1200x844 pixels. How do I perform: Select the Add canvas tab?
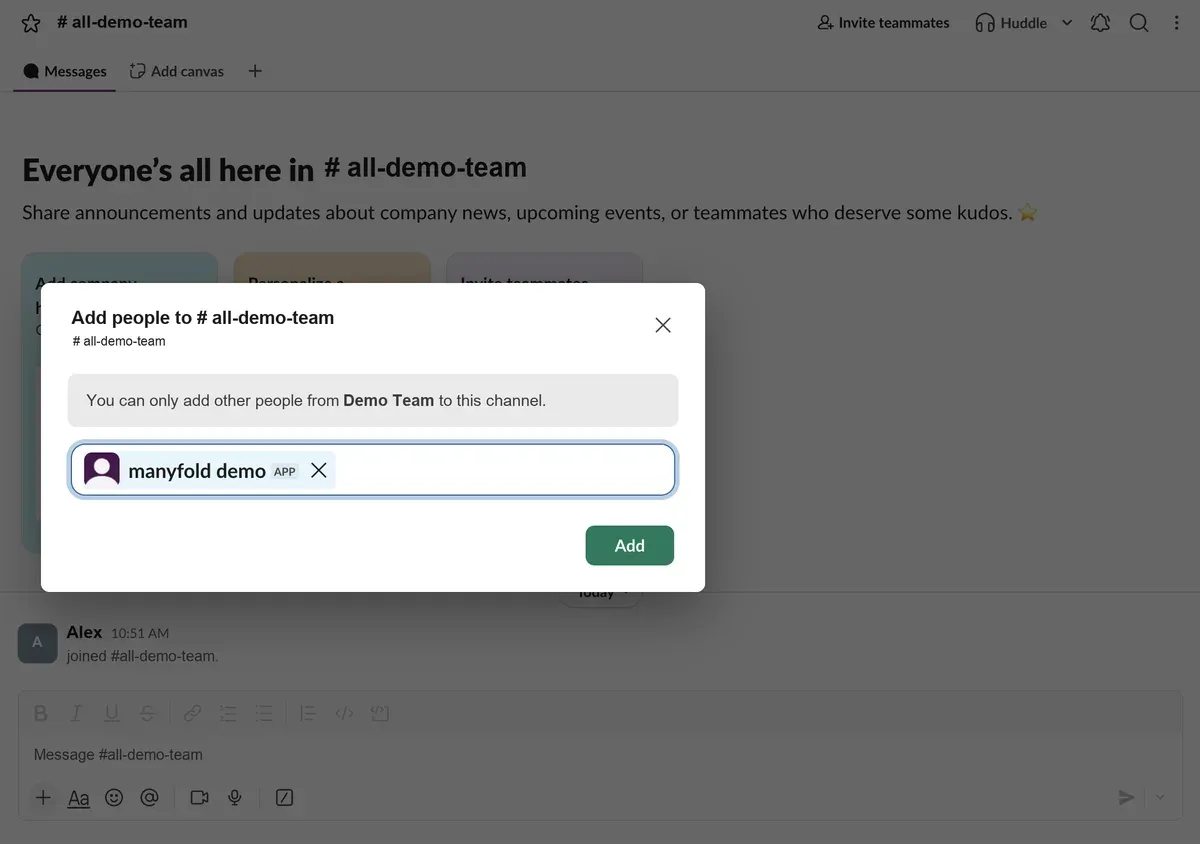pos(177,71)
